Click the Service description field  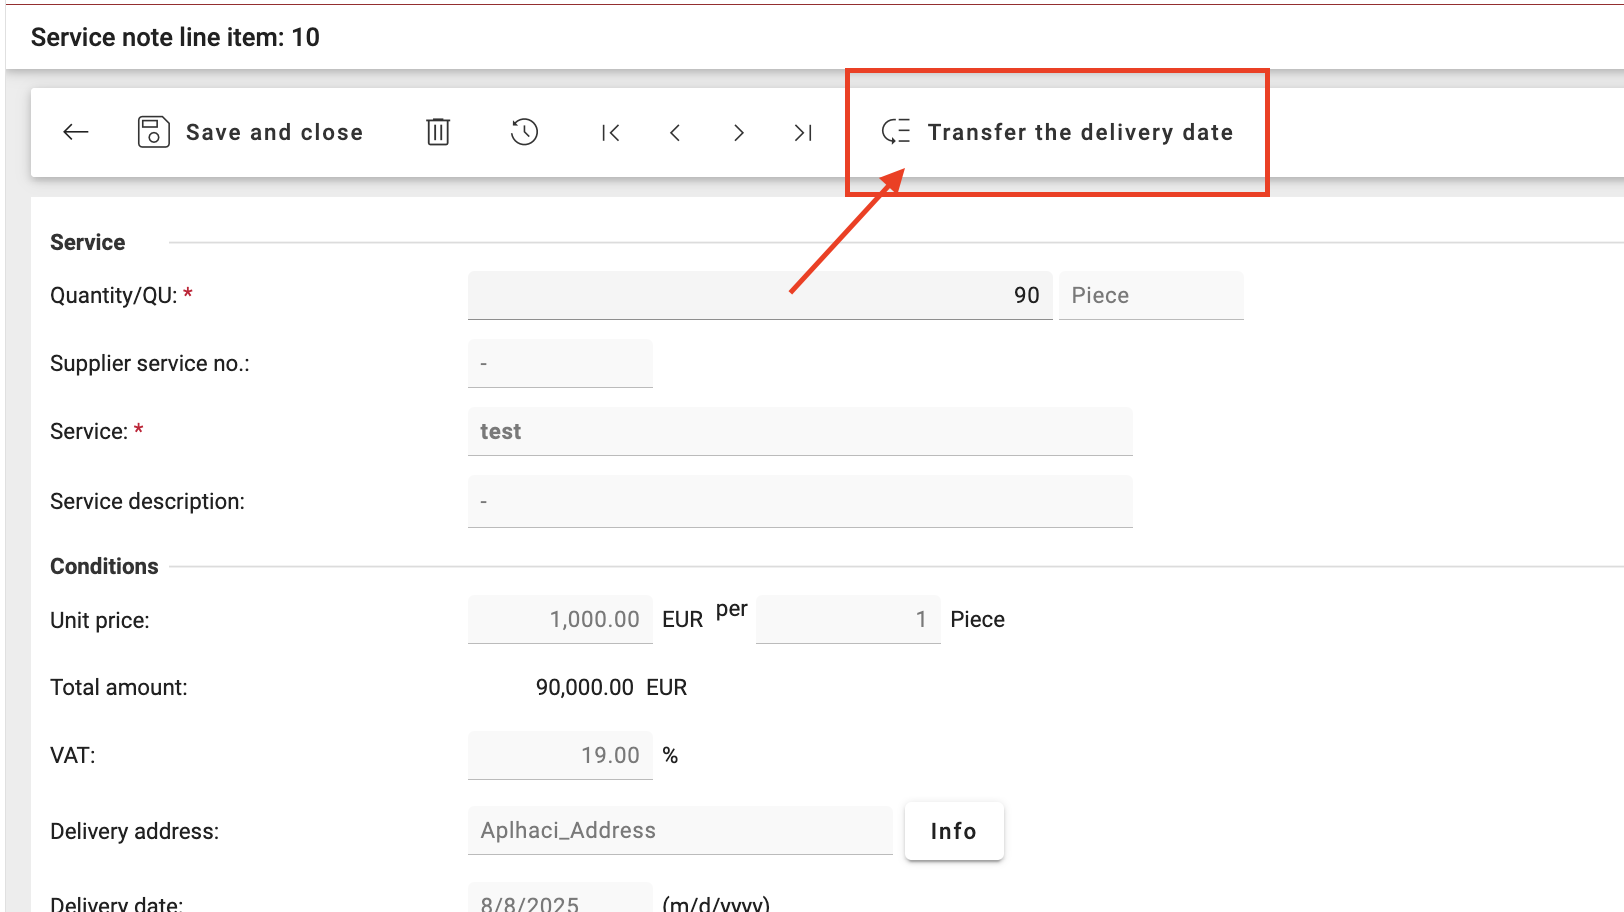799,501
